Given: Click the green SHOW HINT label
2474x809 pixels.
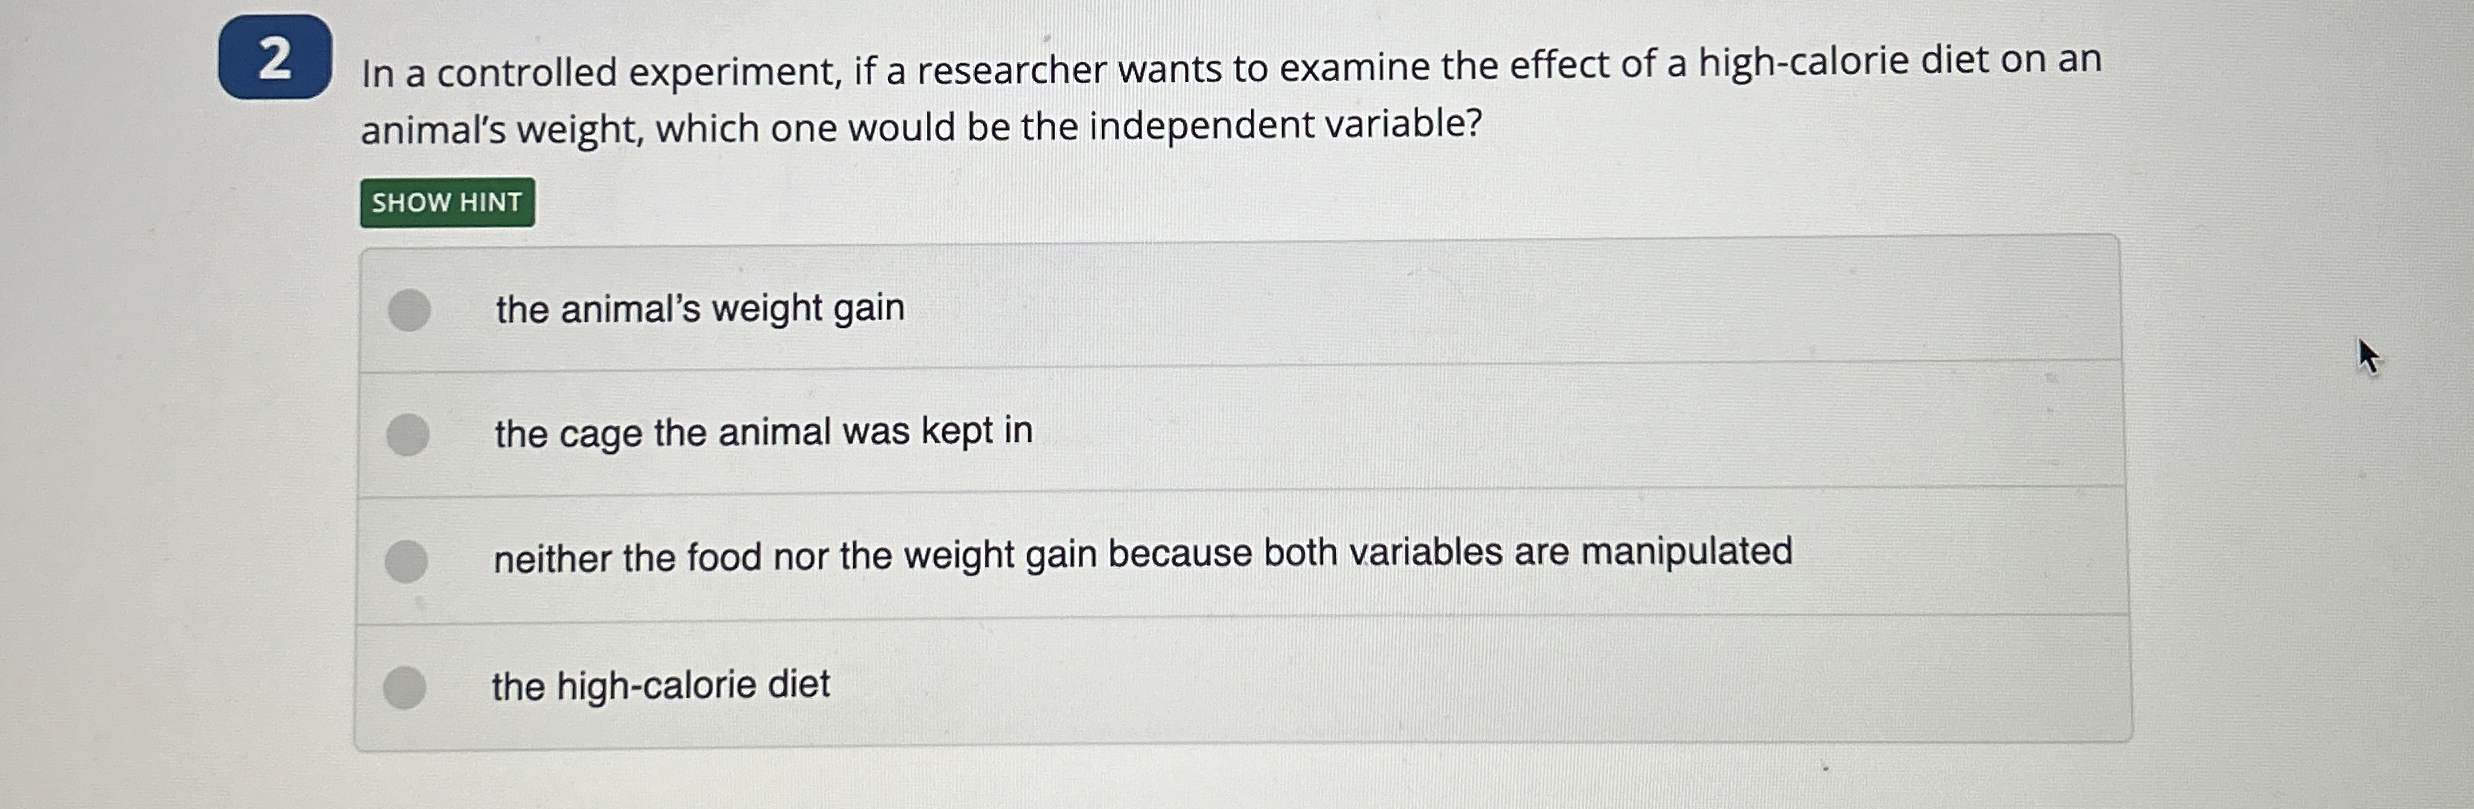Looking at the screenshot, I should [x=447, y=202].
